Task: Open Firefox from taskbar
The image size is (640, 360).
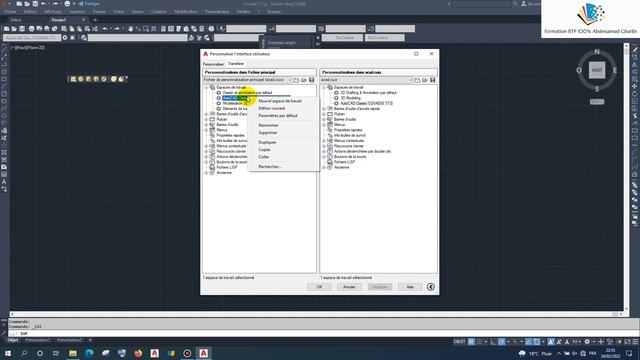Action: pyautogui.click(x=138, y=353)
